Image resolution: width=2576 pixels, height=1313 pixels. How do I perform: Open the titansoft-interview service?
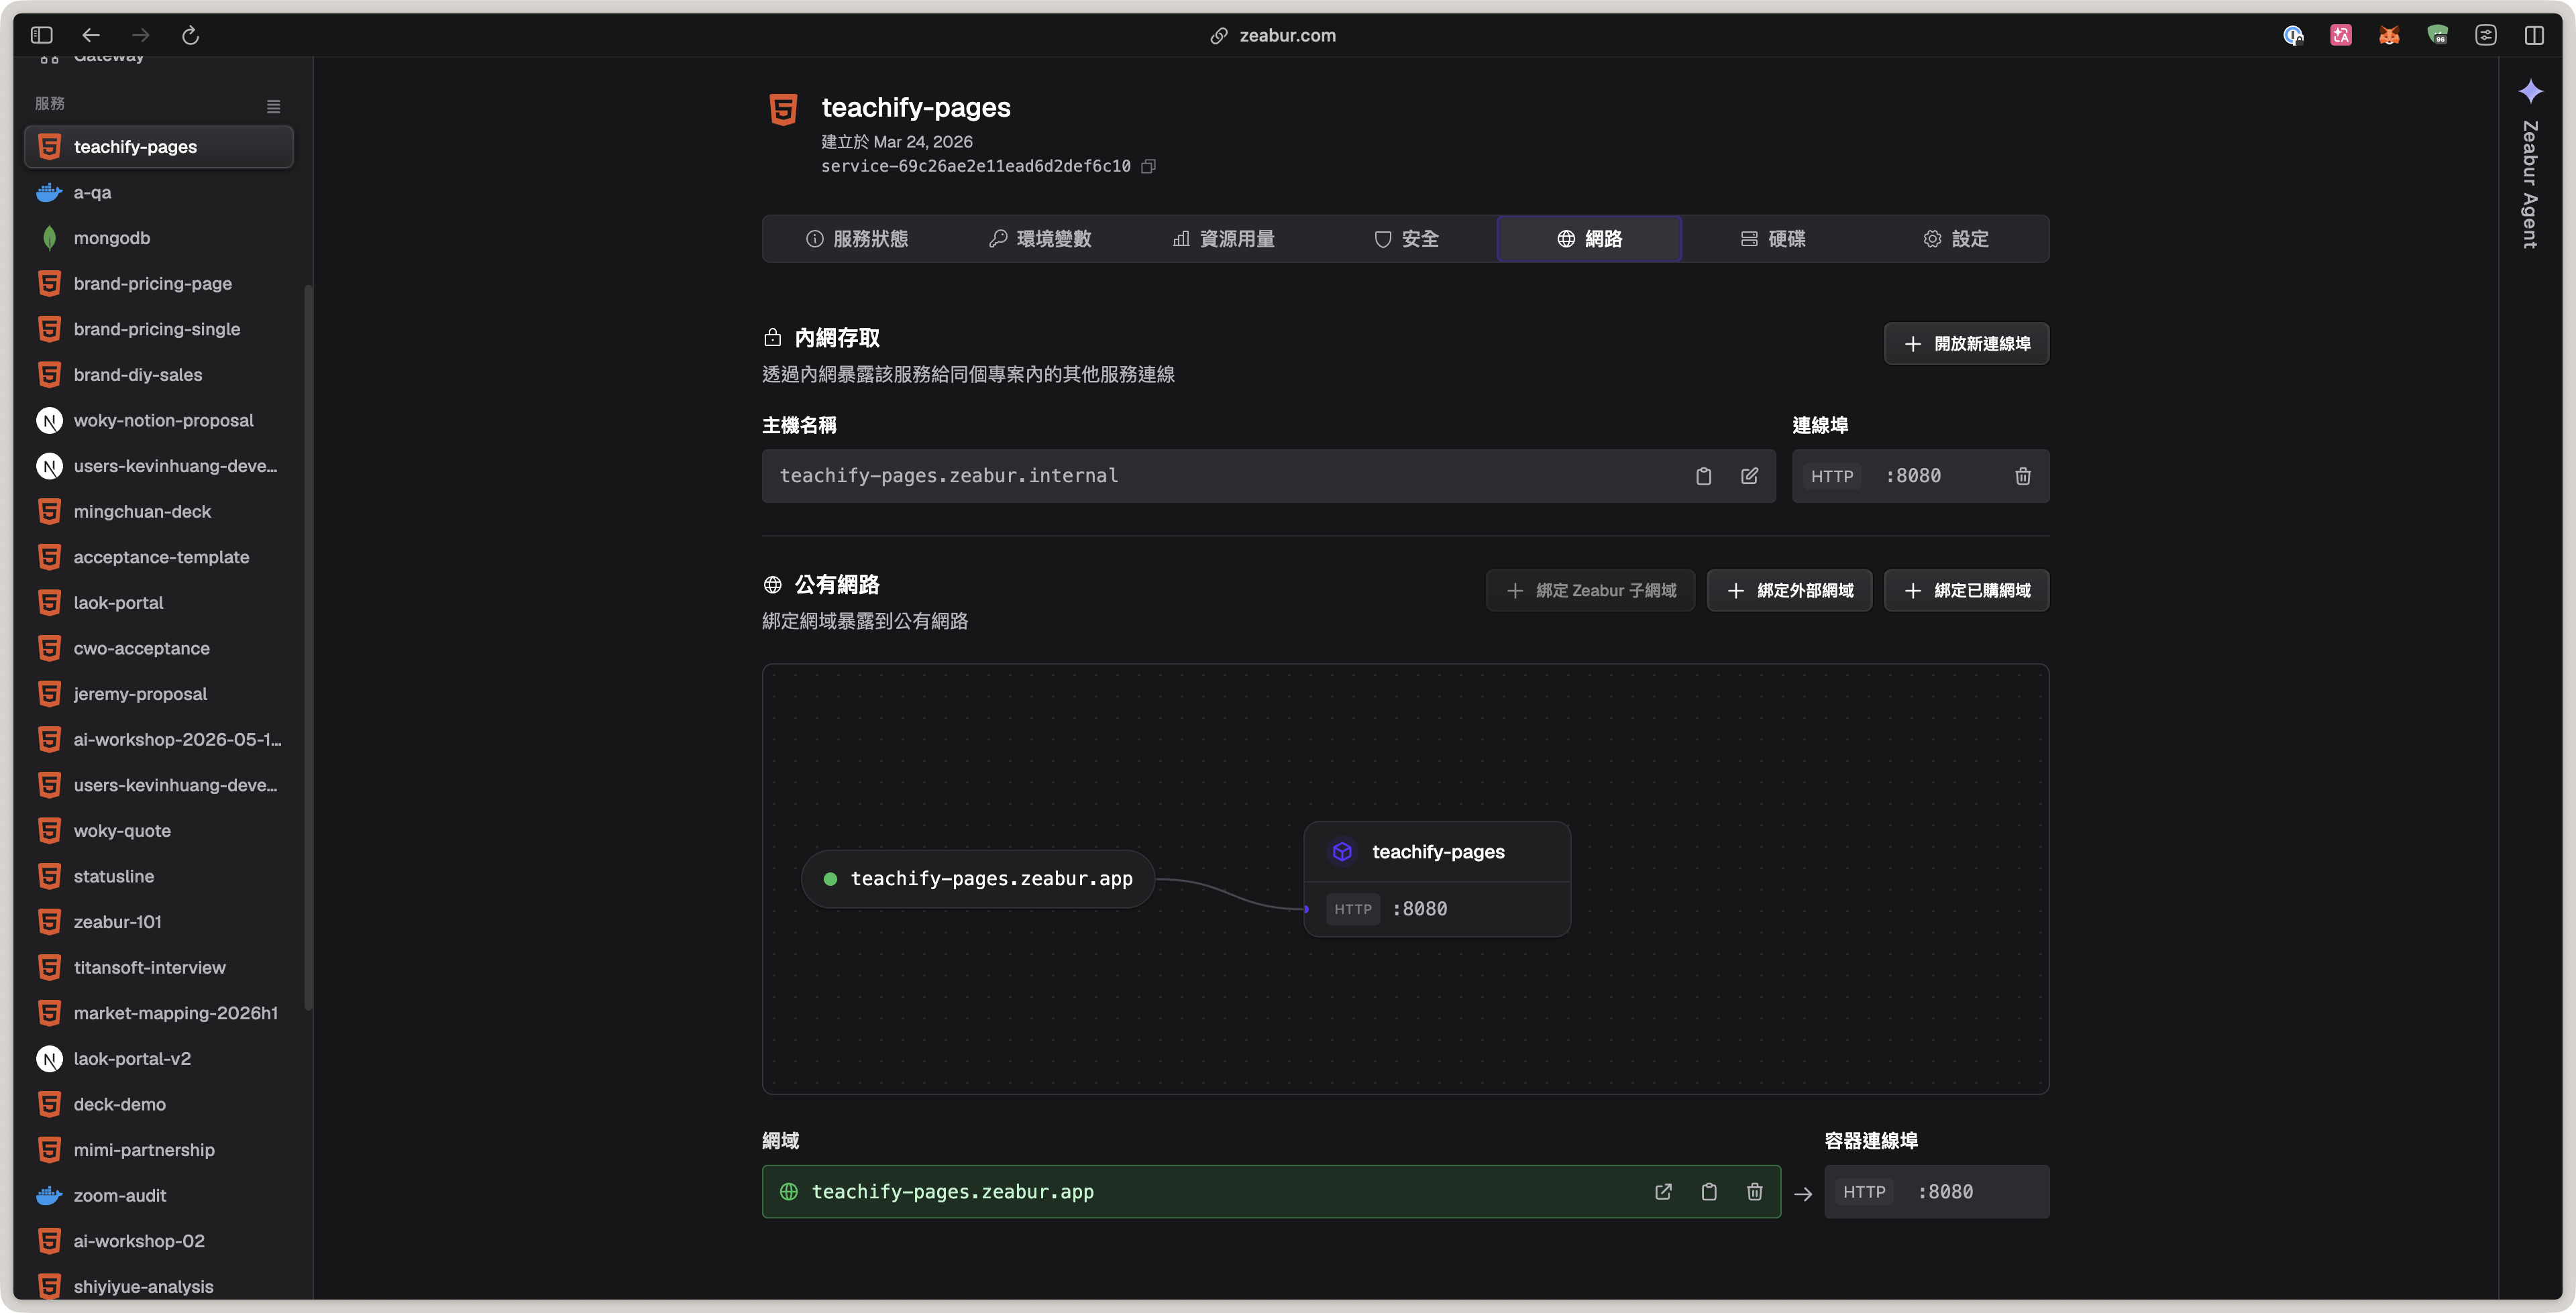point(159,967)
